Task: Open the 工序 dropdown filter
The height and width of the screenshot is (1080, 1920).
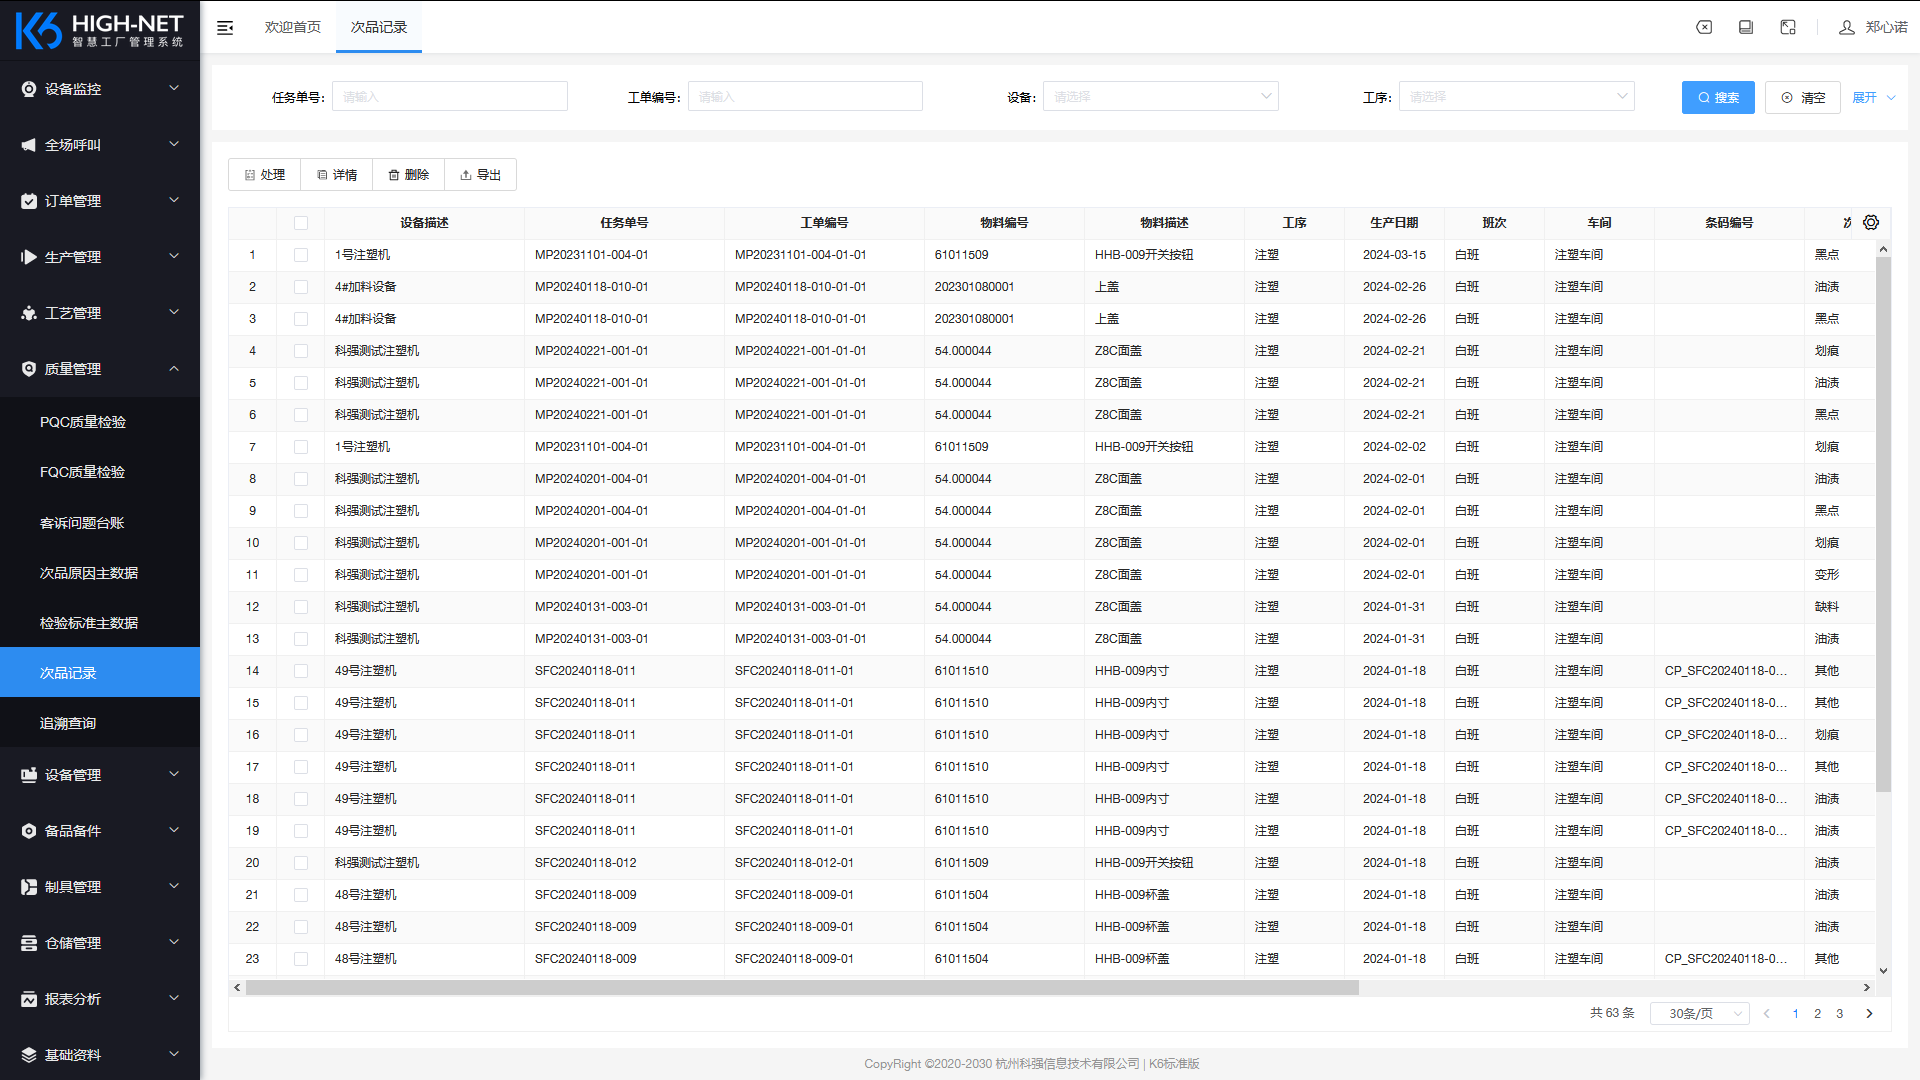Action: point(1516,97)
